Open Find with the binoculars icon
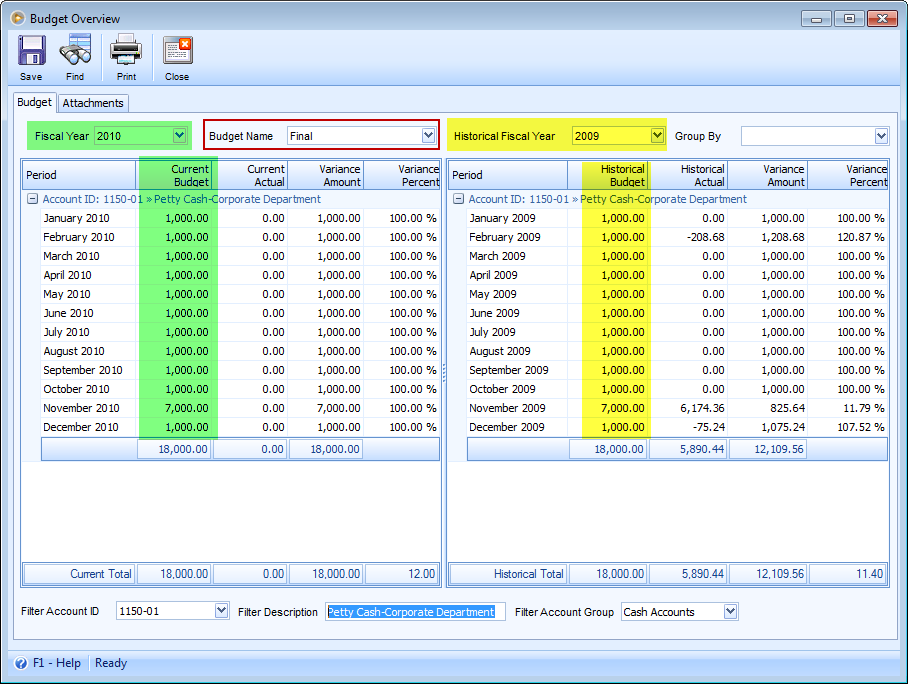The height and width of the screenshot is (684, 908). 75,50
